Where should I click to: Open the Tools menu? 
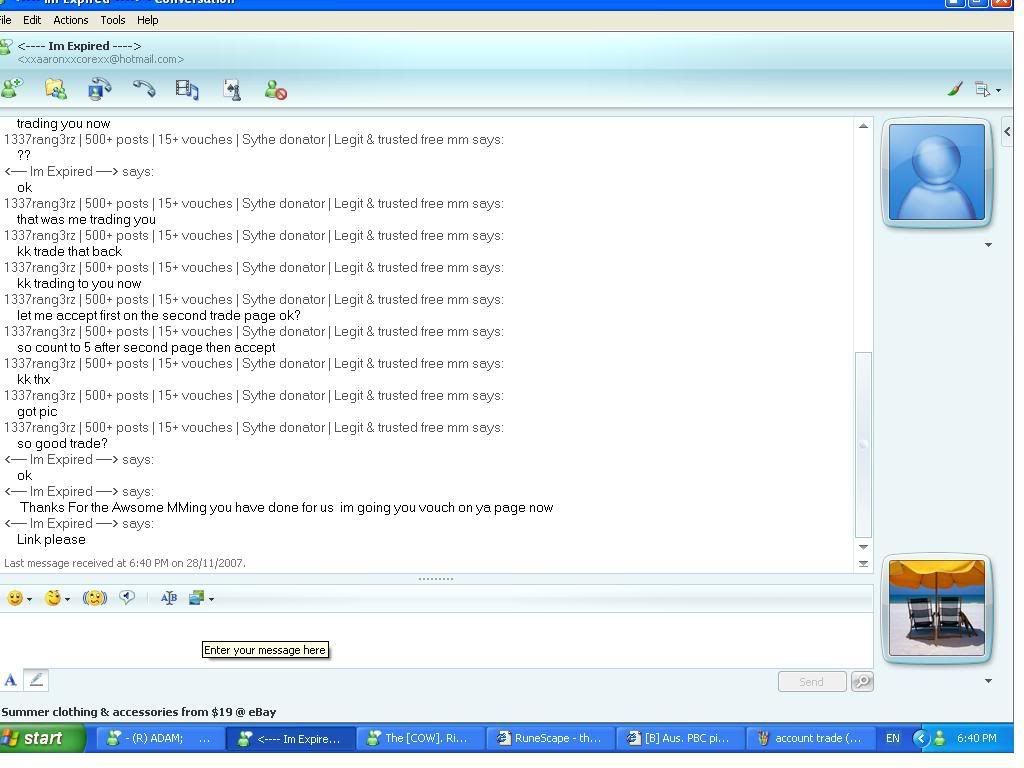click(x=112, y=20)
